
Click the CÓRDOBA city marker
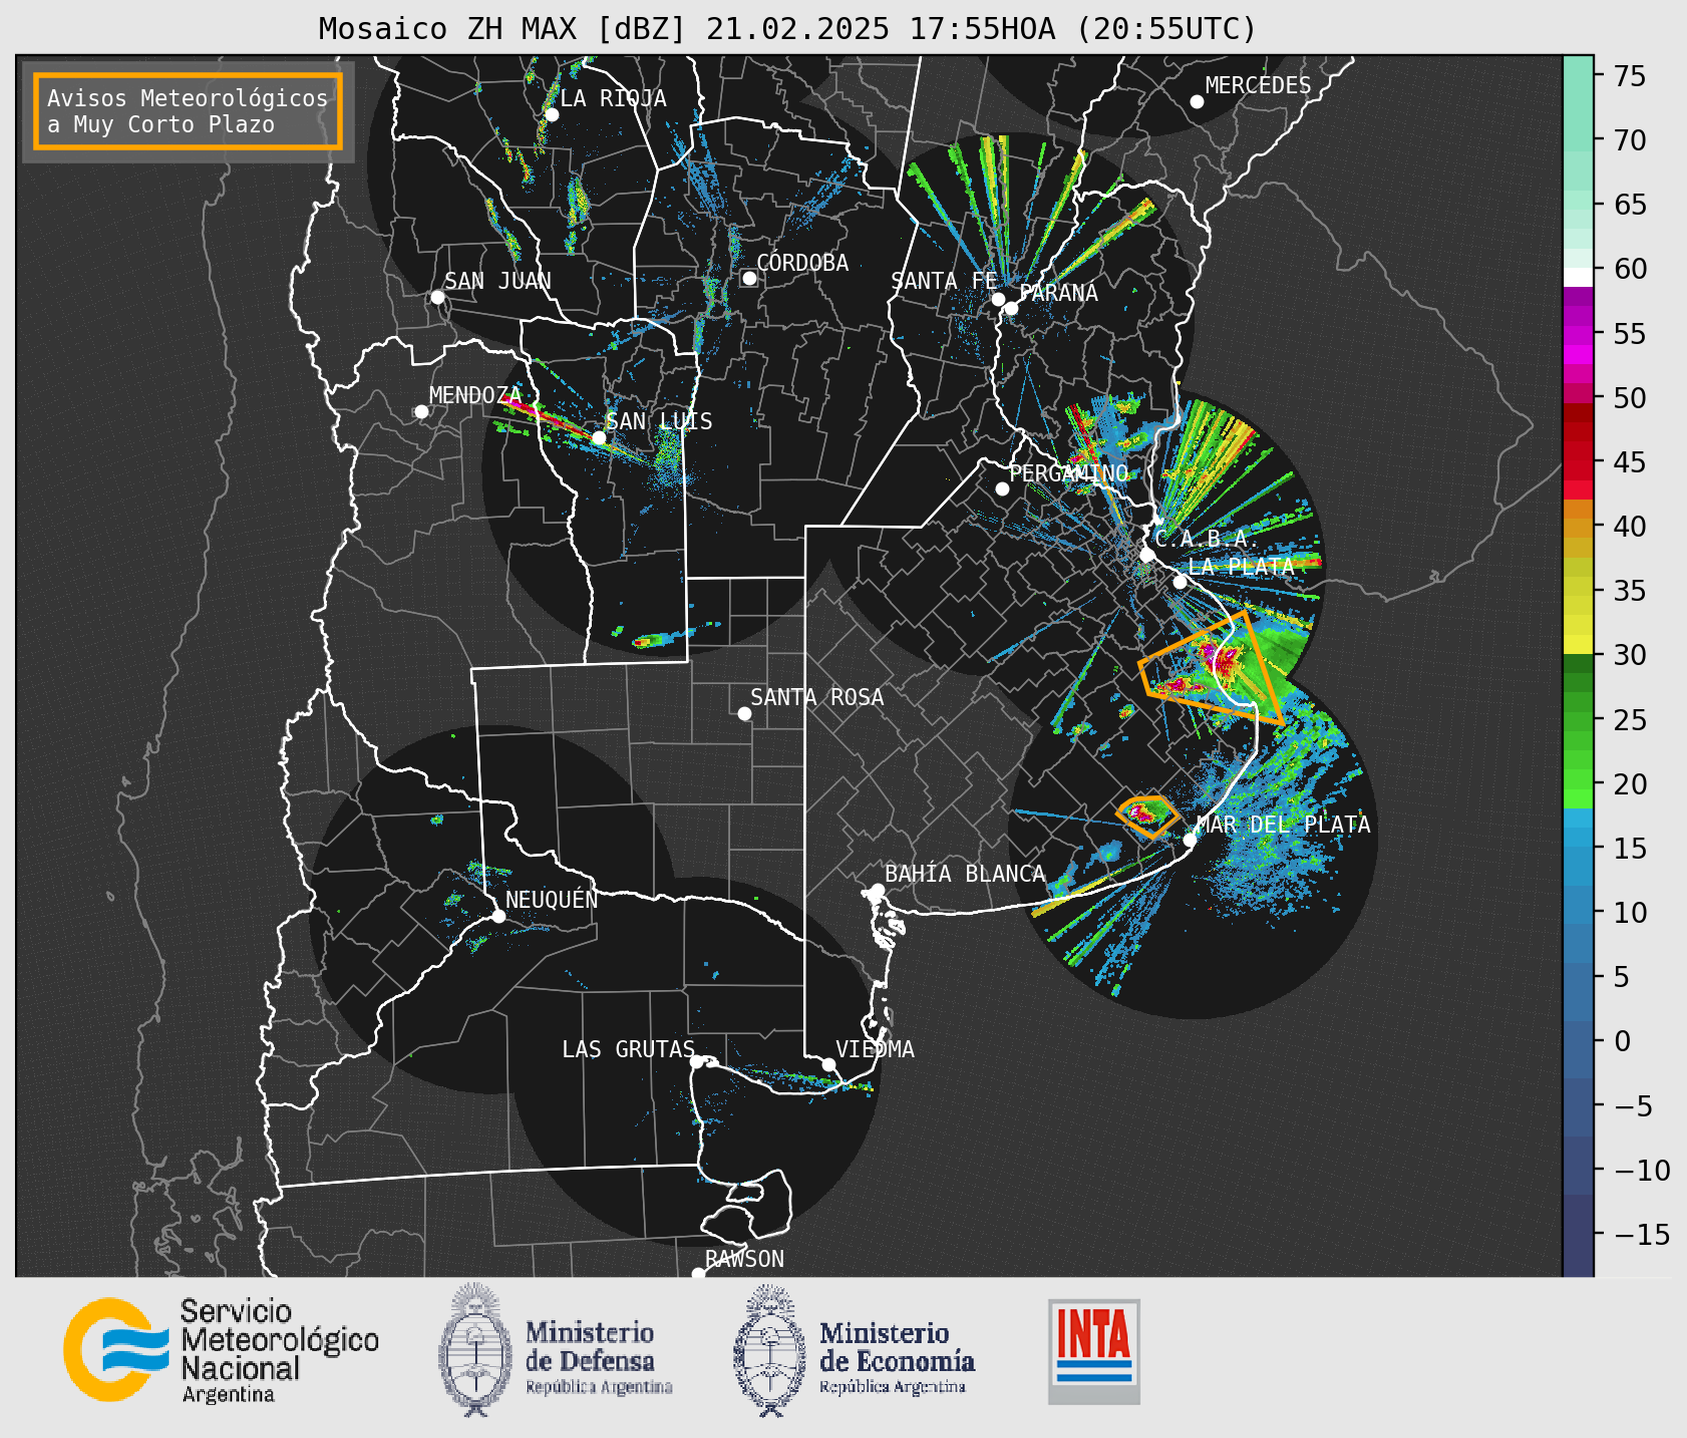(749, 278)
